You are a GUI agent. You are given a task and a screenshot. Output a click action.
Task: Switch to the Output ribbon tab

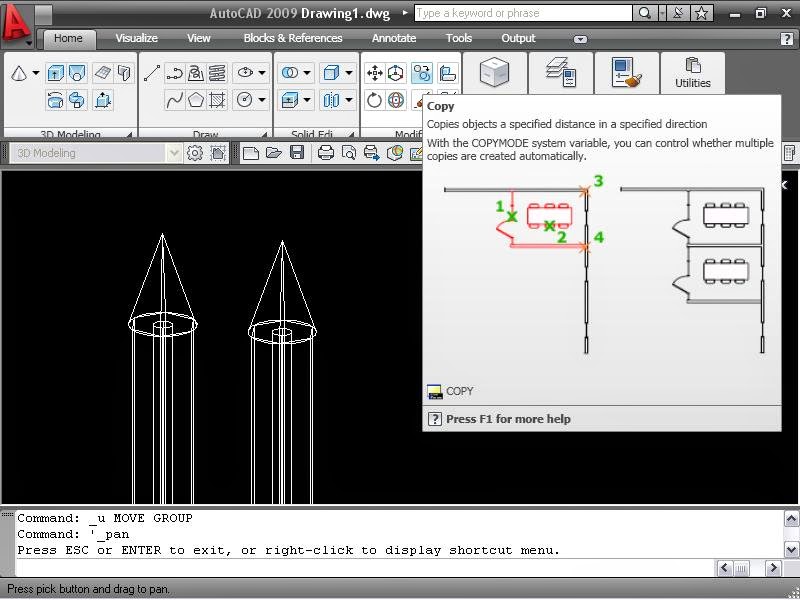[518, 38]
